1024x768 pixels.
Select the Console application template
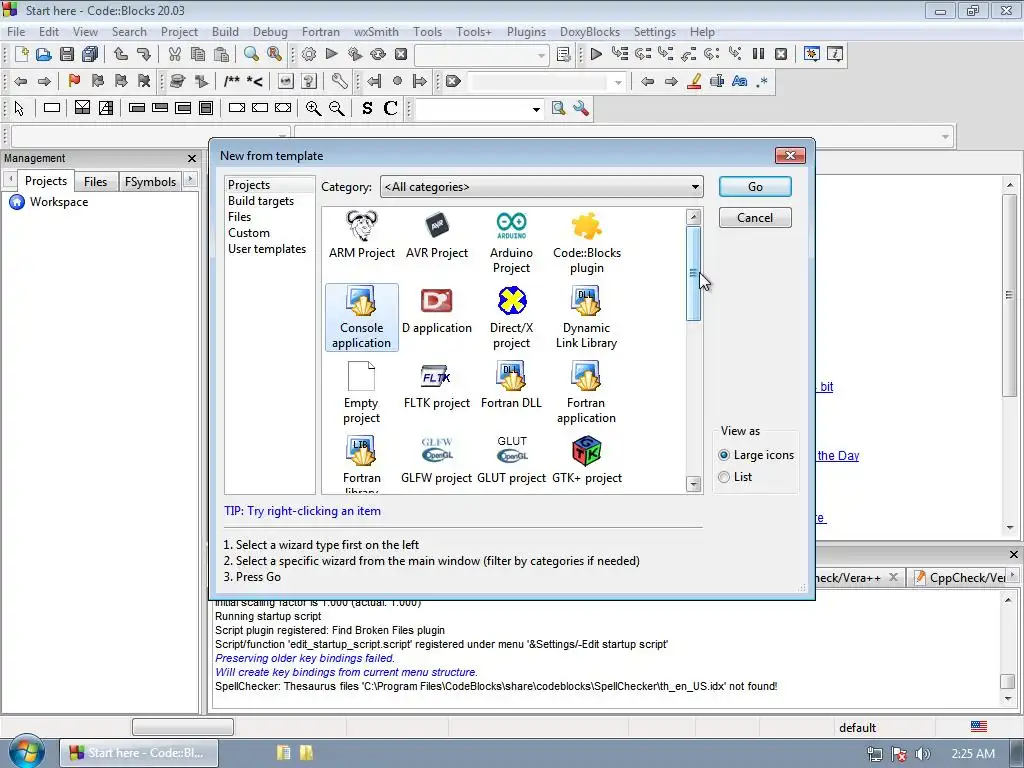coord(361,317)
